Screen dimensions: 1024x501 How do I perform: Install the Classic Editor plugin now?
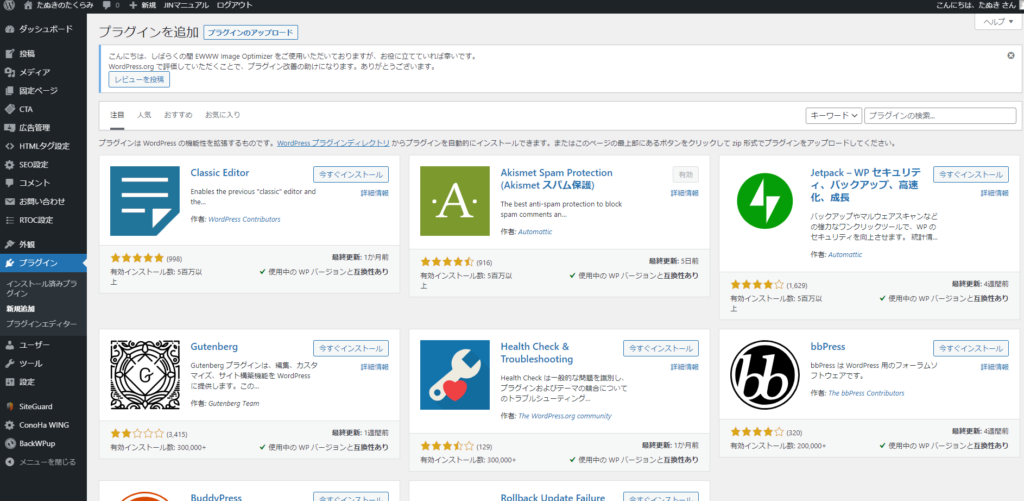click(351, 174)
